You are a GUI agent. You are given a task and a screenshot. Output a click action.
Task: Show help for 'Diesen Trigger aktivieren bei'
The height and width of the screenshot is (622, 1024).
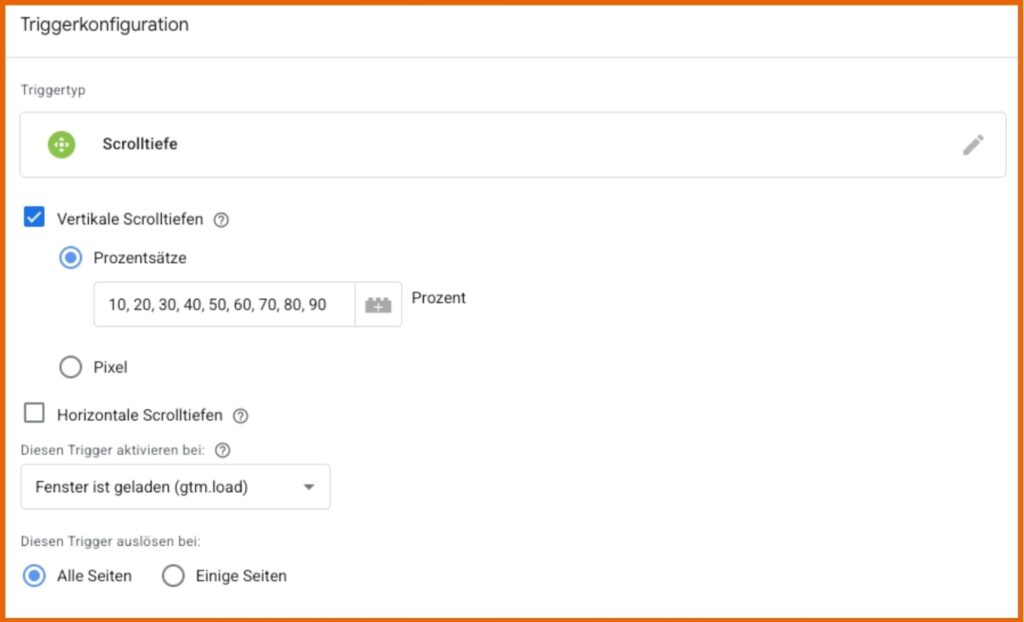pos(223,451)
